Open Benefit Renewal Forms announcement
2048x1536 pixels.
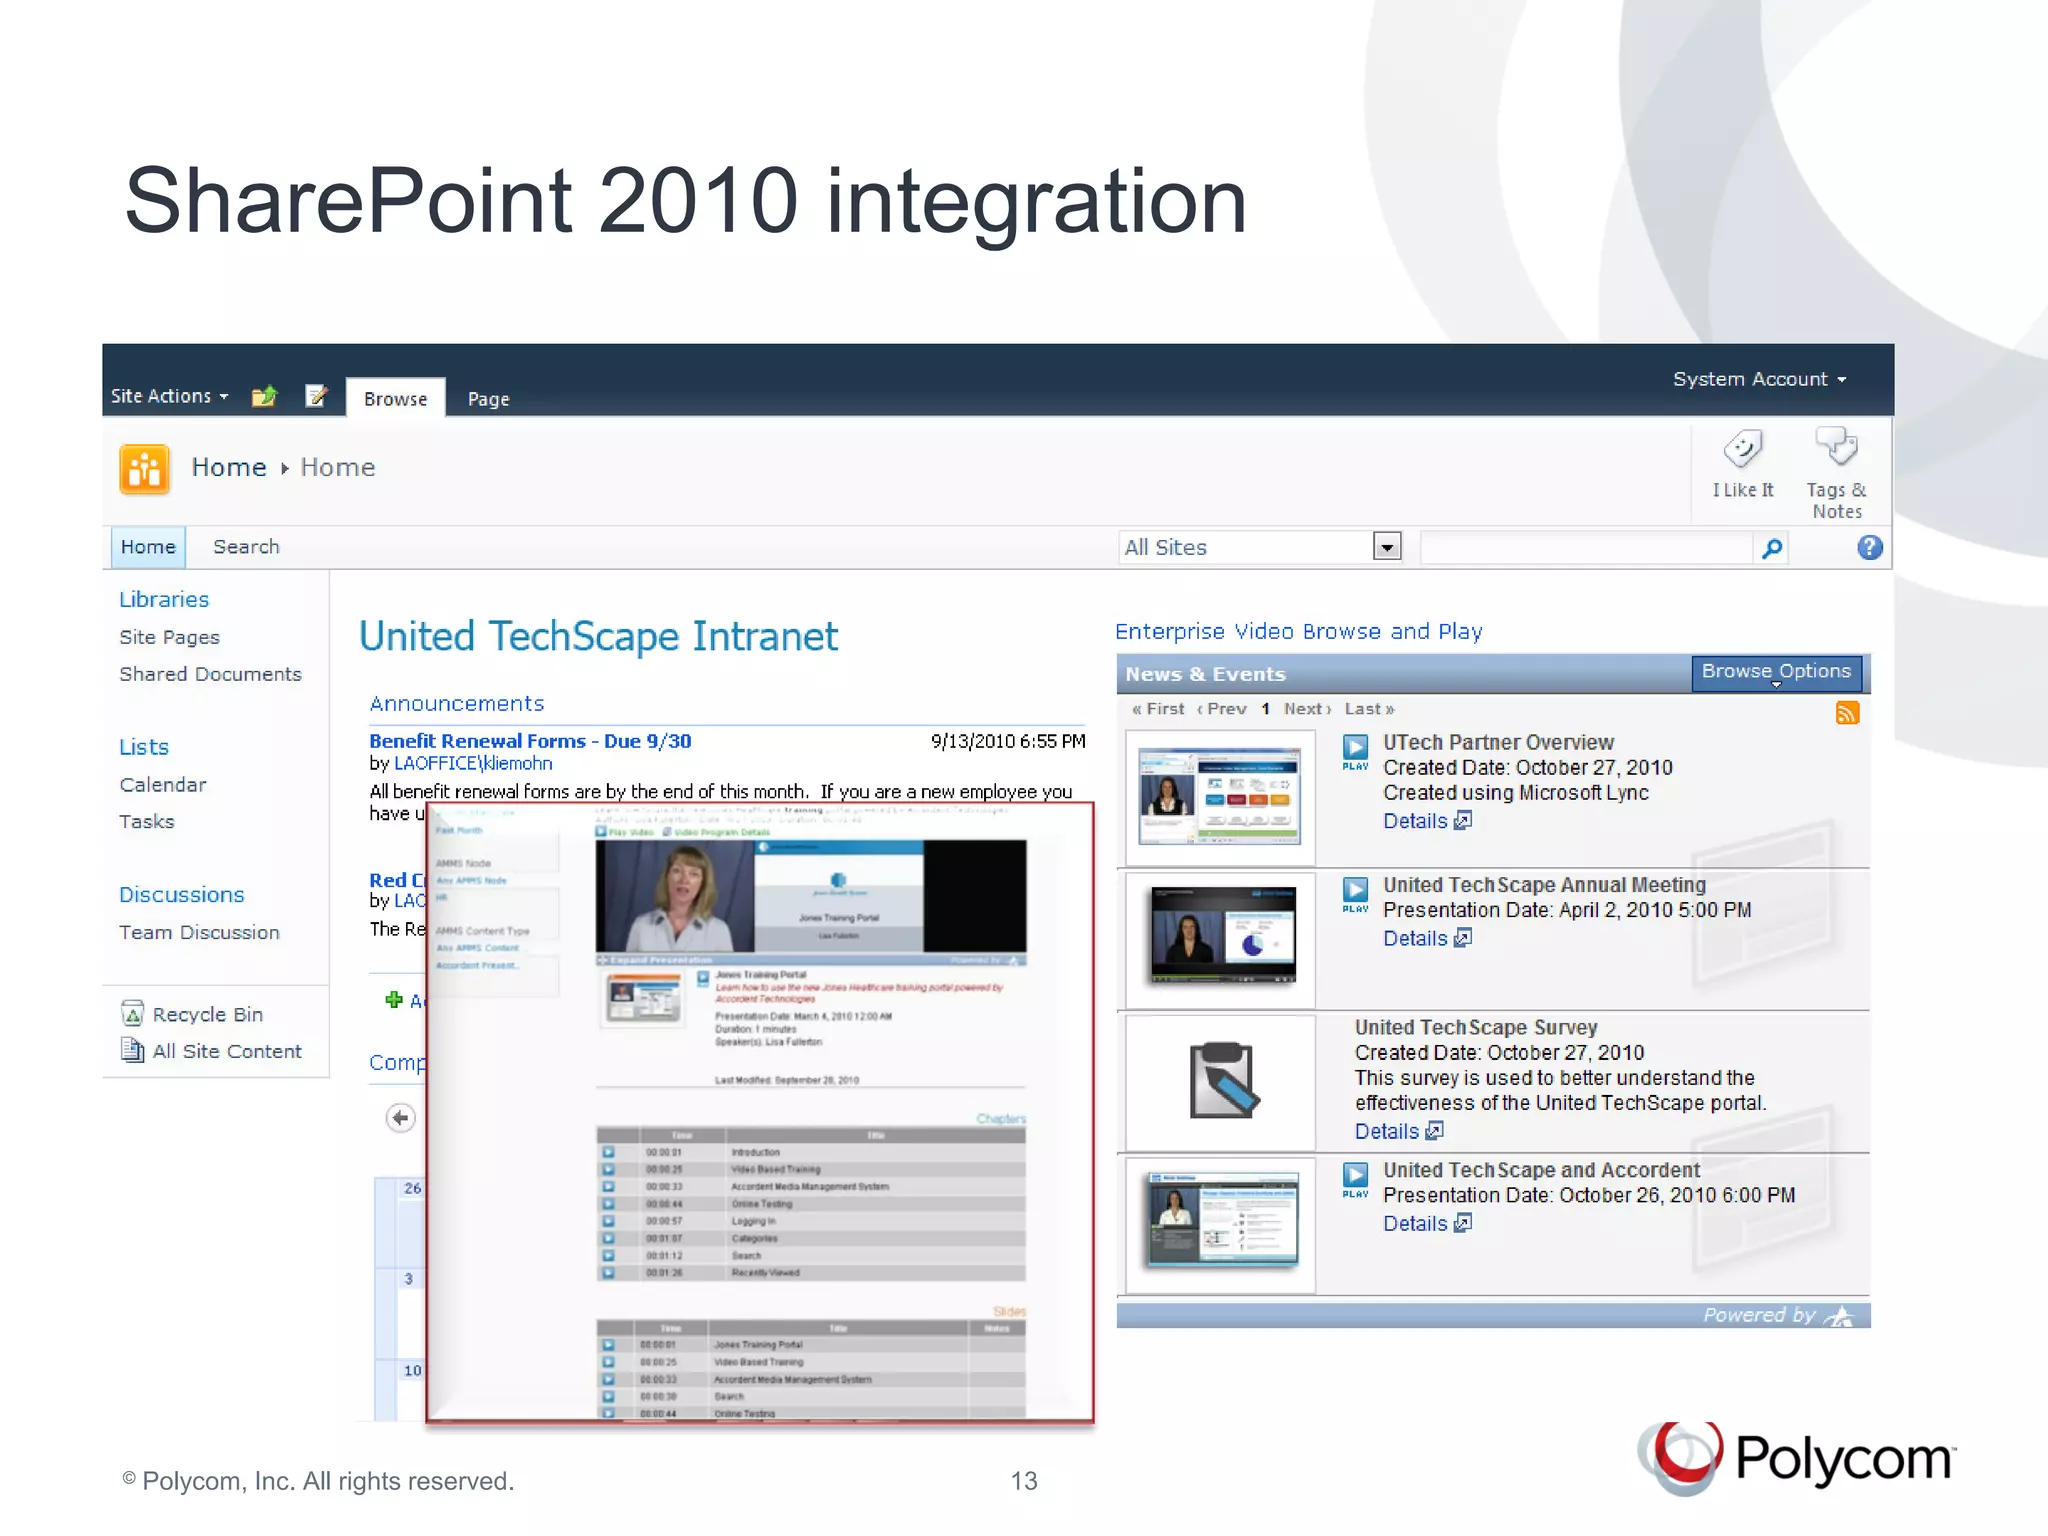[530, 741]
